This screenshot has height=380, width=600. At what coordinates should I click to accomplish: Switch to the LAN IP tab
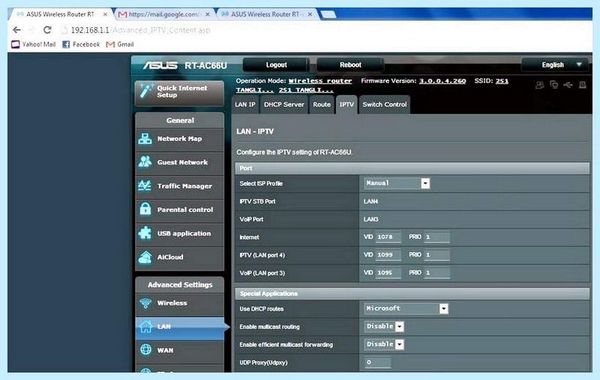[x=245, y=104]
